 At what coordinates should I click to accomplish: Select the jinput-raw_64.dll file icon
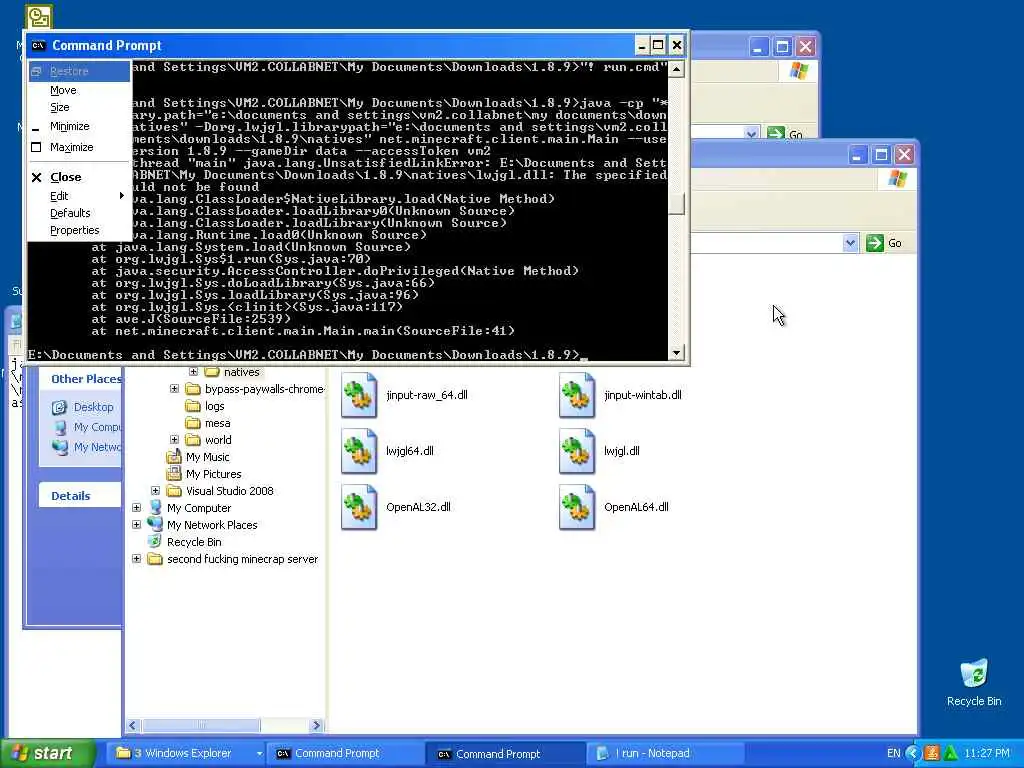click(x=359, y=395)
